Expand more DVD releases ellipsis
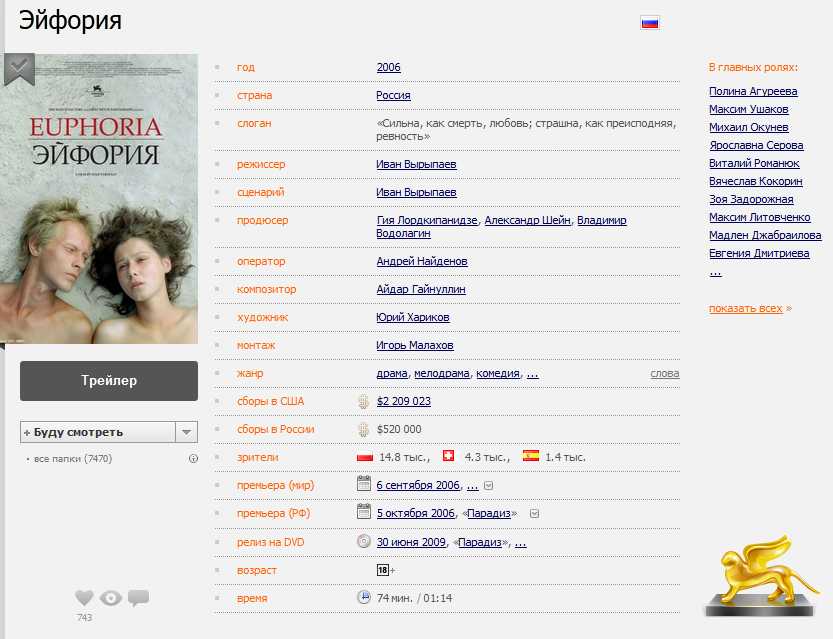The height and width of the screenshot is (639, 833). pos(521,542)
